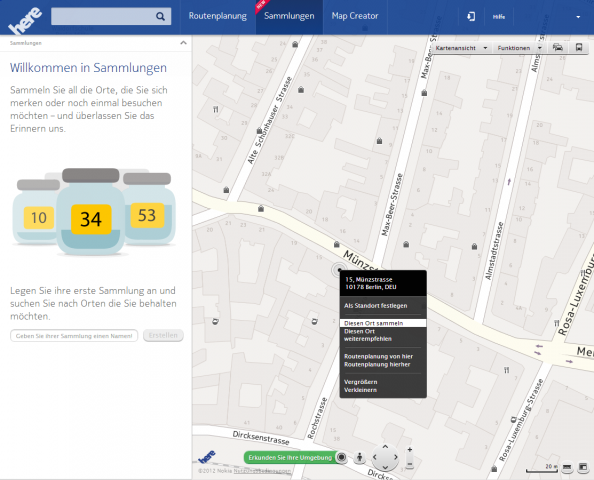The image size is (594, 480).
Task: Click the 15, Münzstrasse address header
Action: tap(383, 283)
